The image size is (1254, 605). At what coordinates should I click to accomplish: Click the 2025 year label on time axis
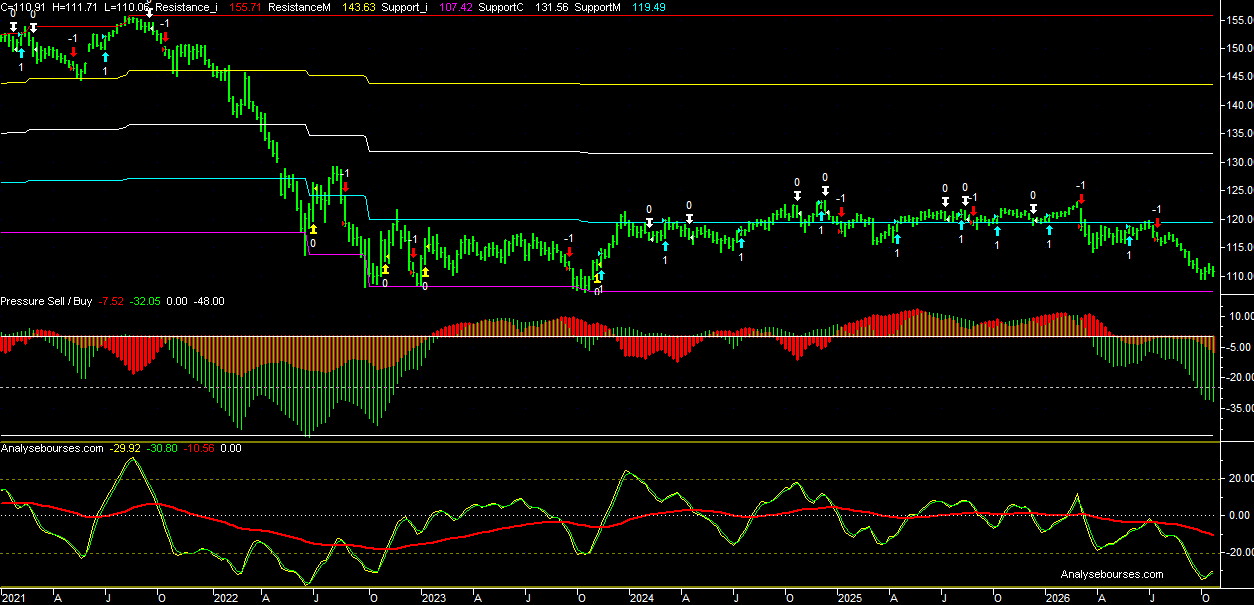pos(849,598)
